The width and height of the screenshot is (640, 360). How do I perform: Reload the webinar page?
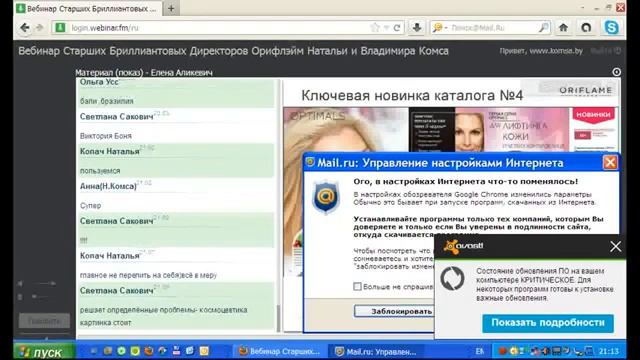397,28
